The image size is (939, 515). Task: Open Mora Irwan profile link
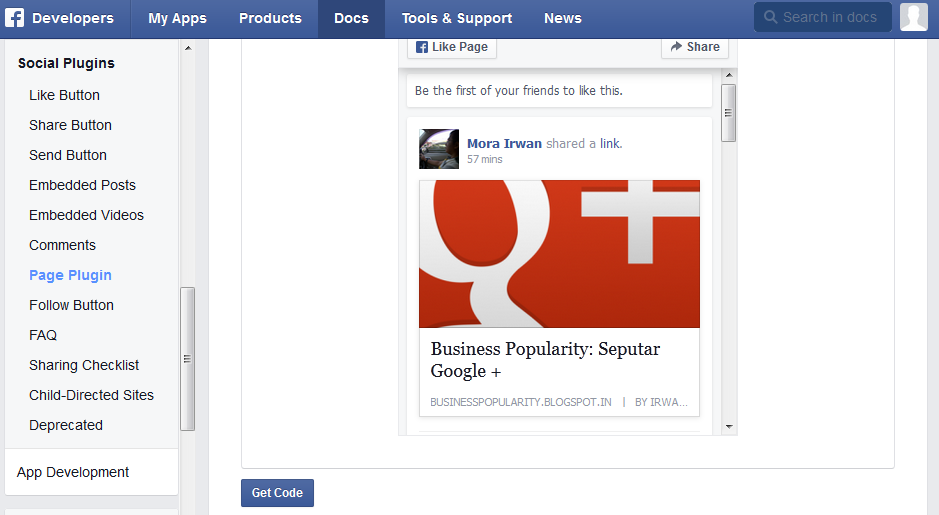[x=504, y=143]
